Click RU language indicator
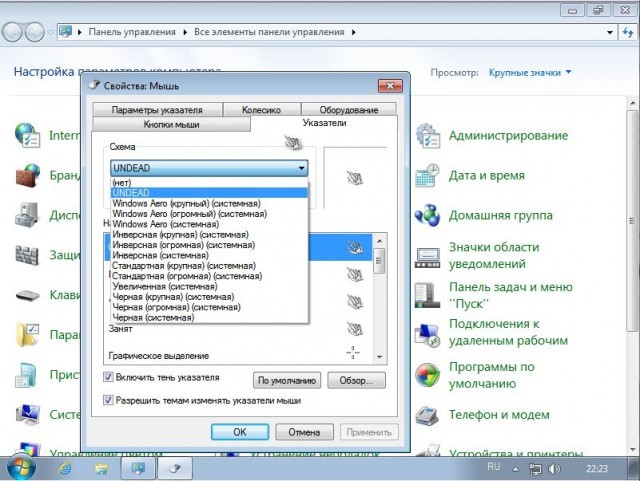640x481 pixels. 493,467
